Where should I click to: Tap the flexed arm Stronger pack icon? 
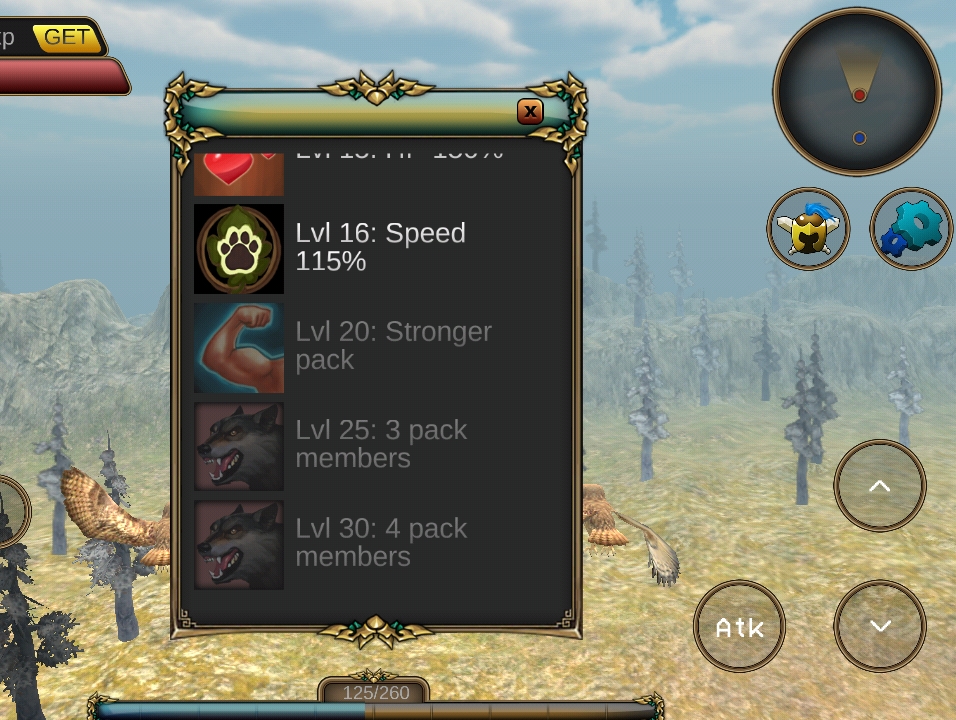[239, 348]
